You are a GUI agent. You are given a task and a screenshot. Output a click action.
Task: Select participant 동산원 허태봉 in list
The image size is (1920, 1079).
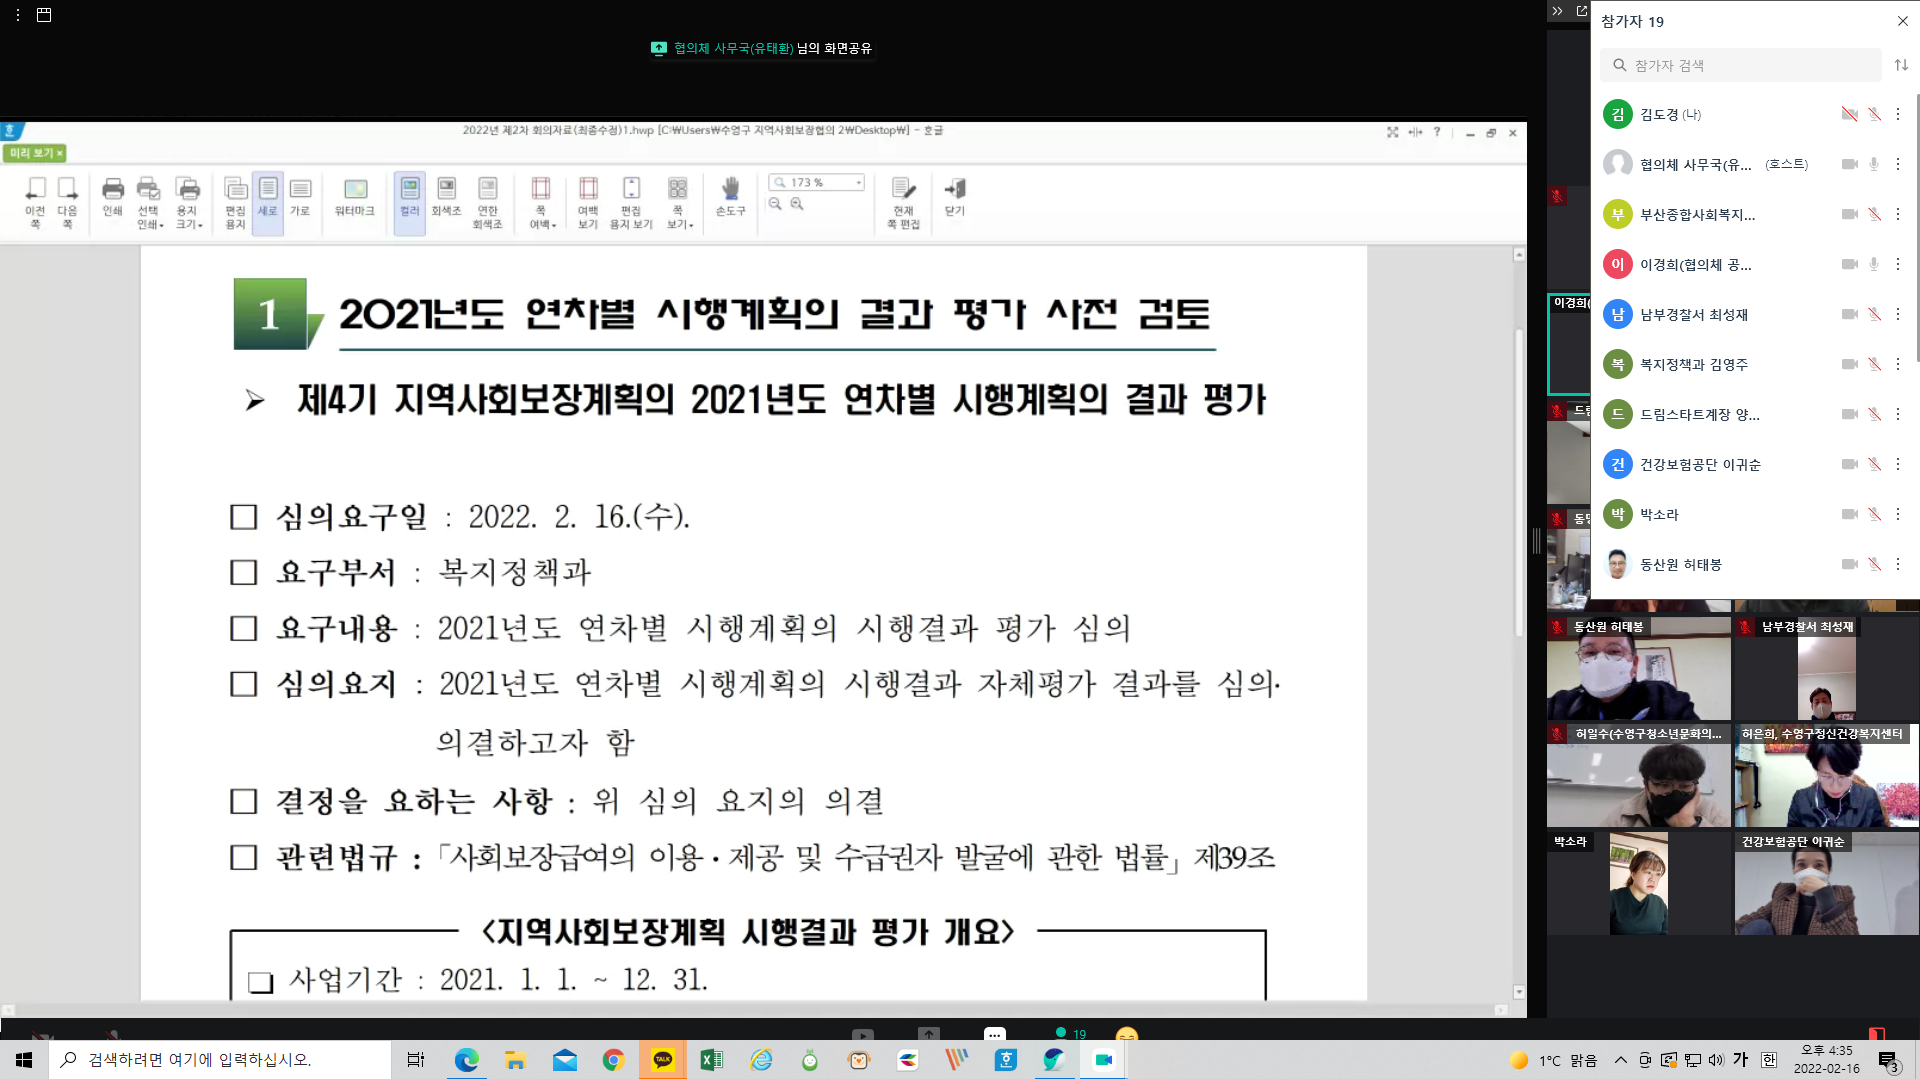[x=1755, y=564]
